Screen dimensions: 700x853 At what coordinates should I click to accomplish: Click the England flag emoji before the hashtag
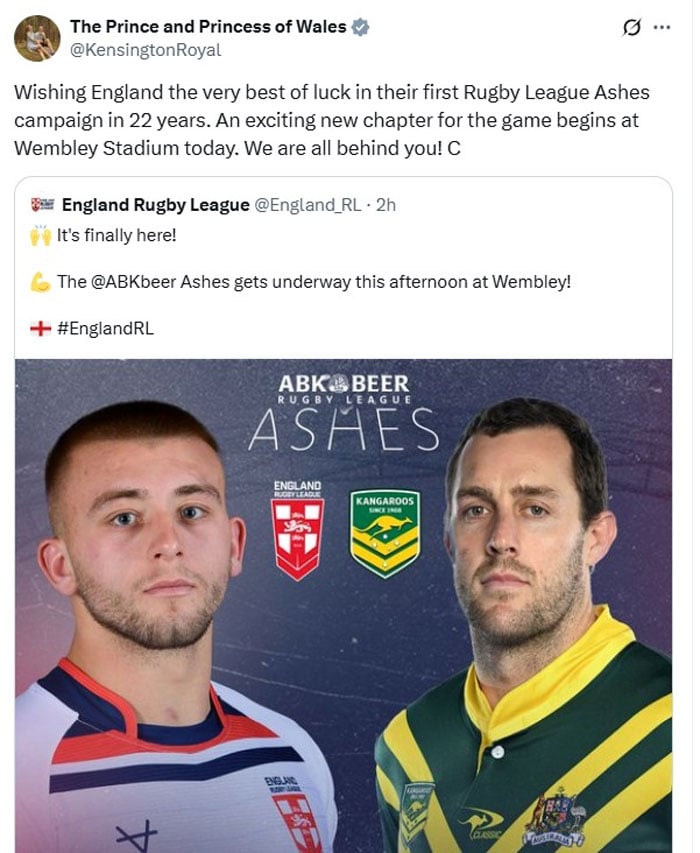(42, 328)
